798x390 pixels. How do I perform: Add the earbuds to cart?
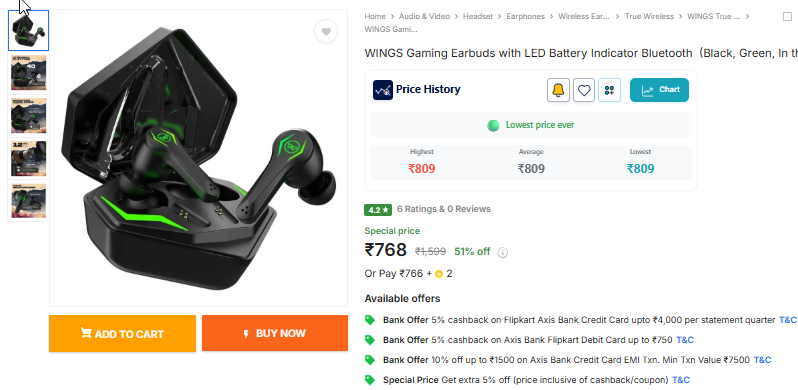pyautogui.click(x=122, y=333)
